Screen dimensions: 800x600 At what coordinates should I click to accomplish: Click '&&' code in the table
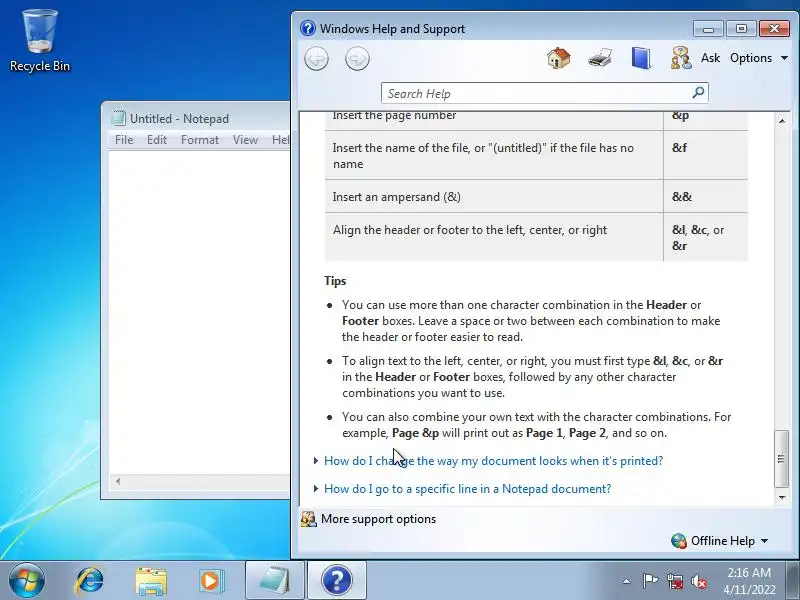coord(682,197)
